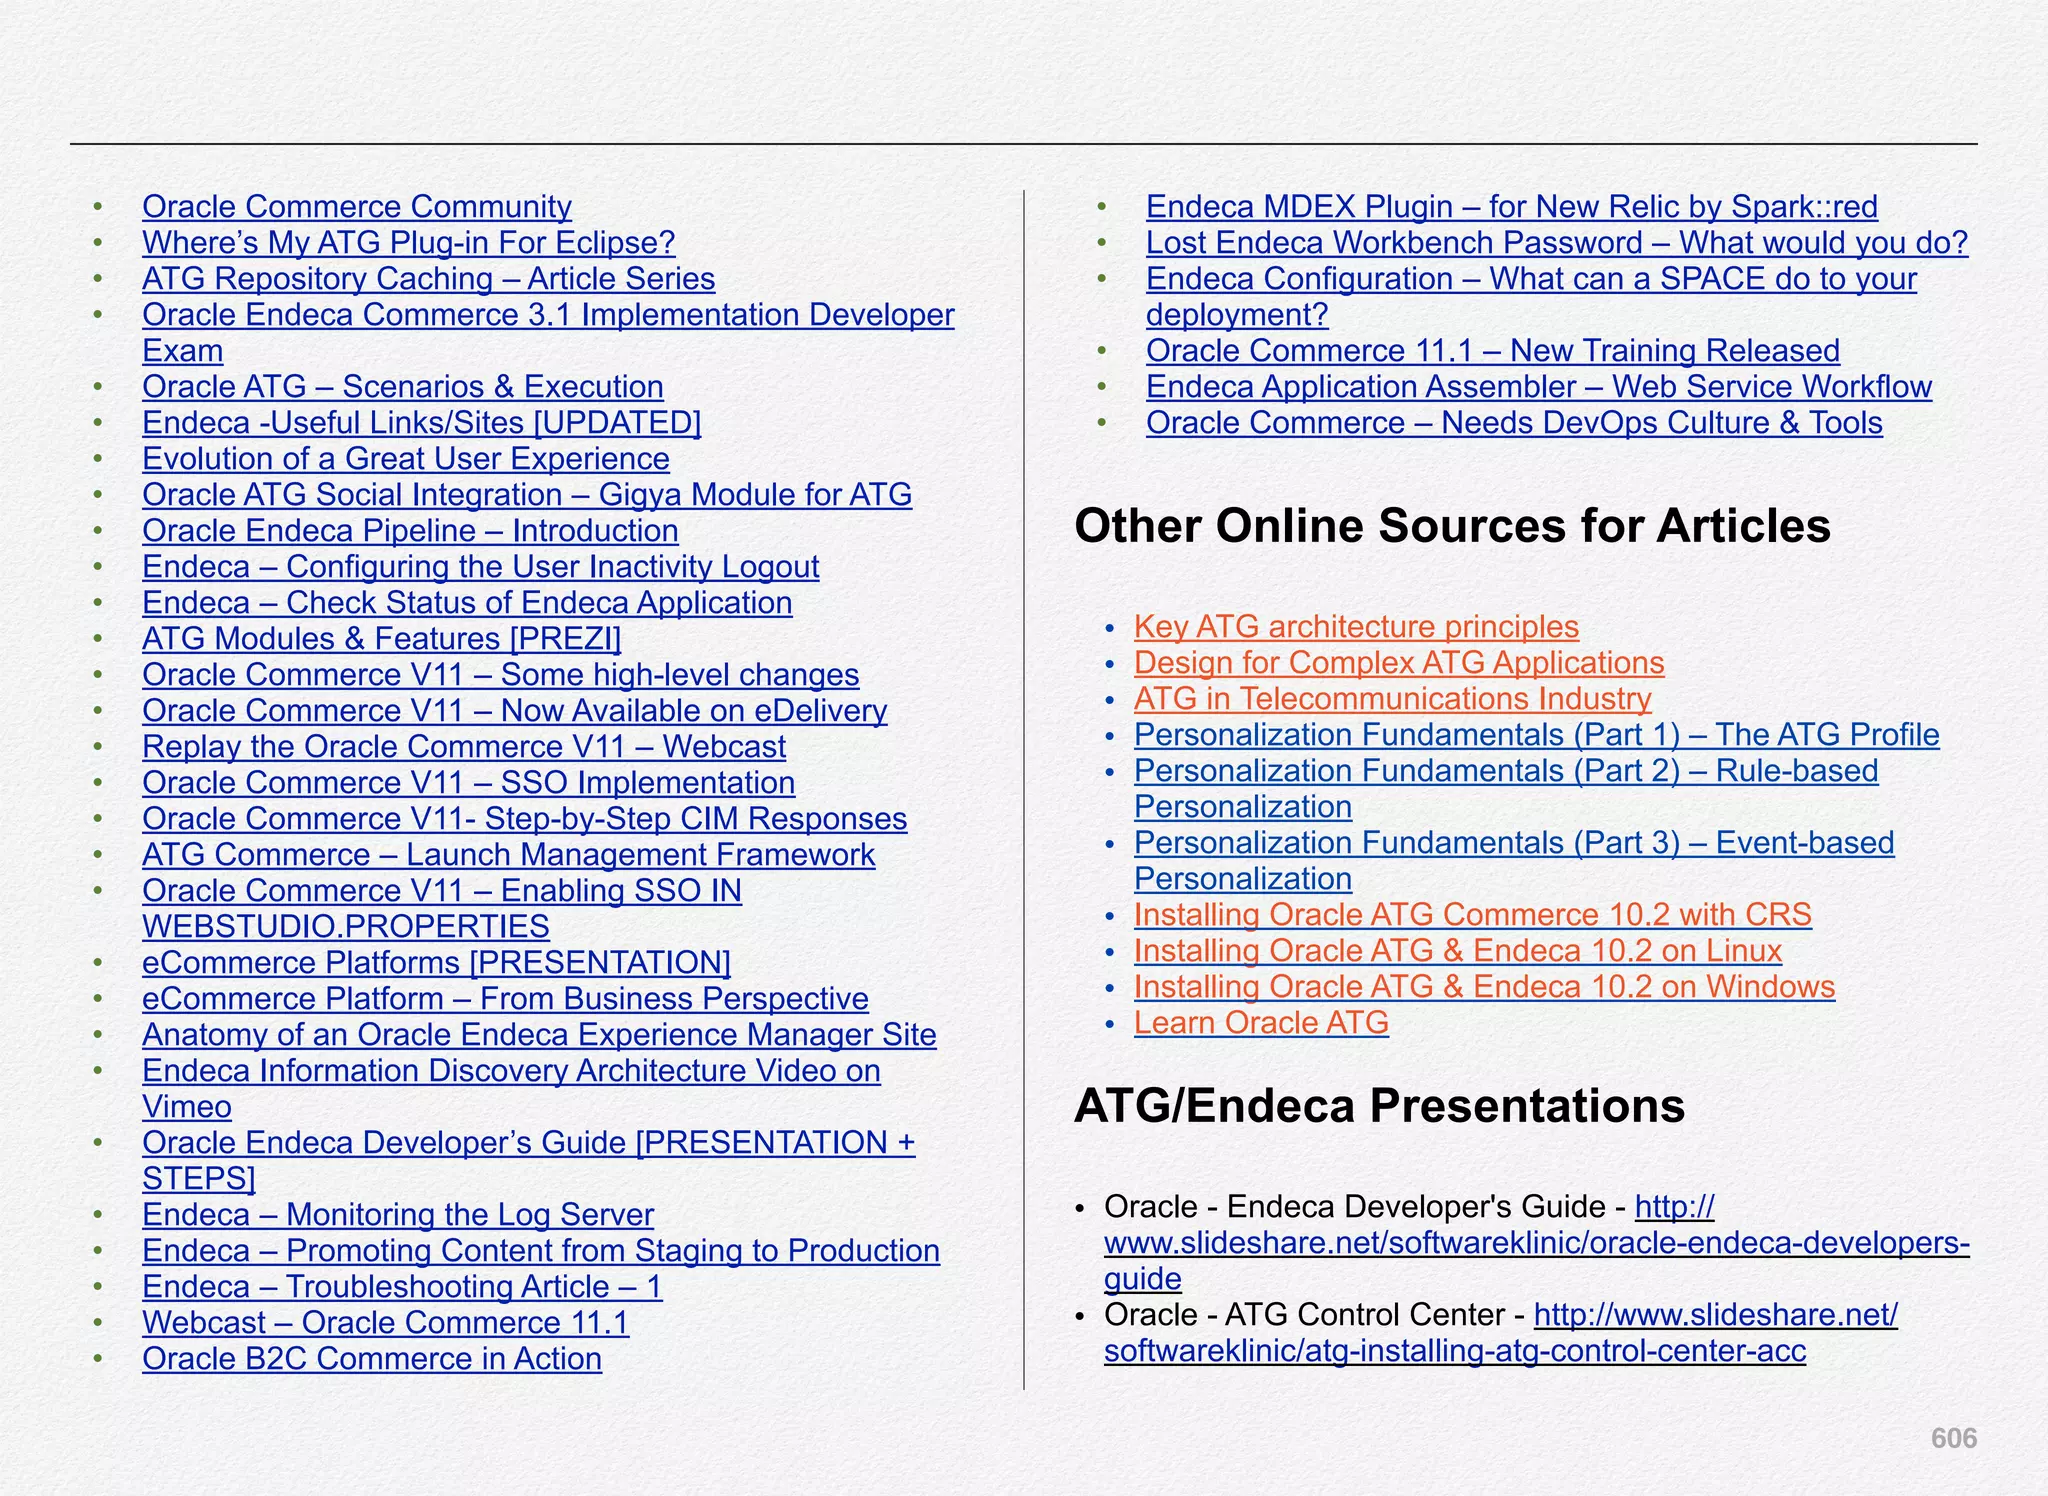Image resolution: width=2048 pixels, height=1496 pixels.
Task: Click Endeca – Check Status of Endeca Application
Action: tap(467, 603)
